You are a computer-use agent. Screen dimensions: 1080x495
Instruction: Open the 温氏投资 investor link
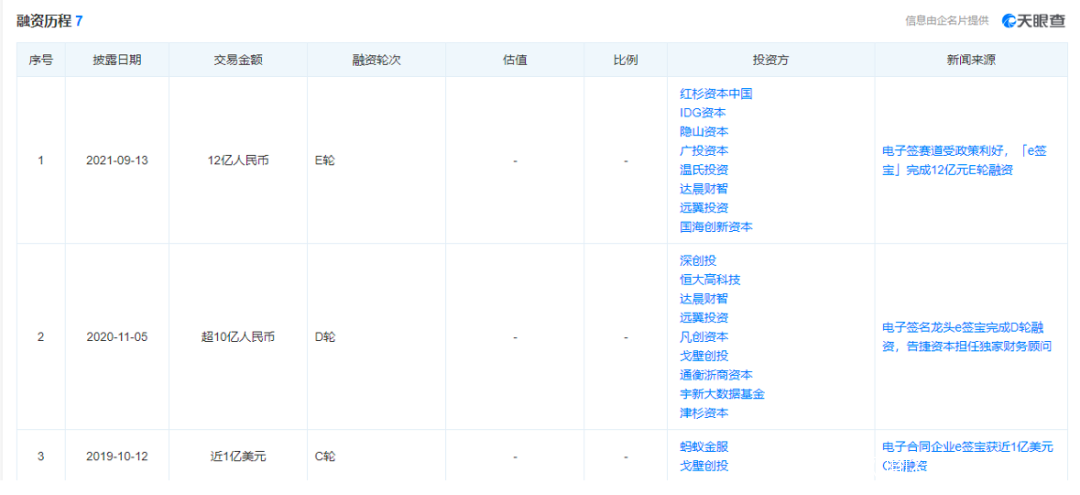point(704,169)
